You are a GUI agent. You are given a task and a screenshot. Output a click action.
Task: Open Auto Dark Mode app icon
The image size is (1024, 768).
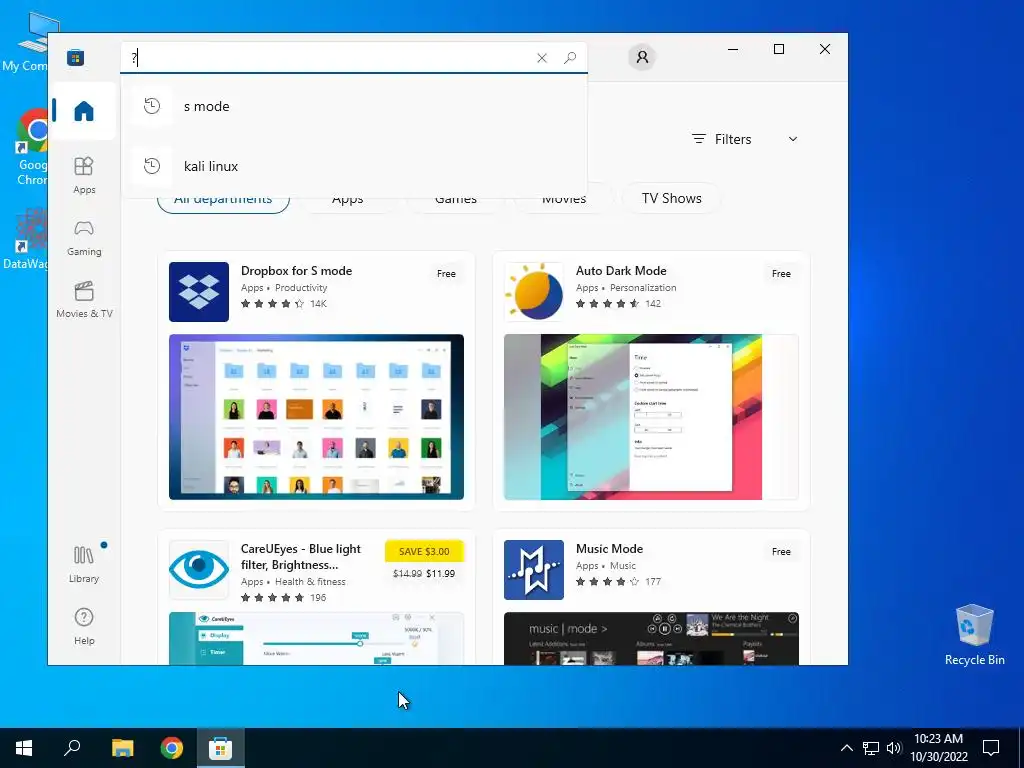[534, 292]
